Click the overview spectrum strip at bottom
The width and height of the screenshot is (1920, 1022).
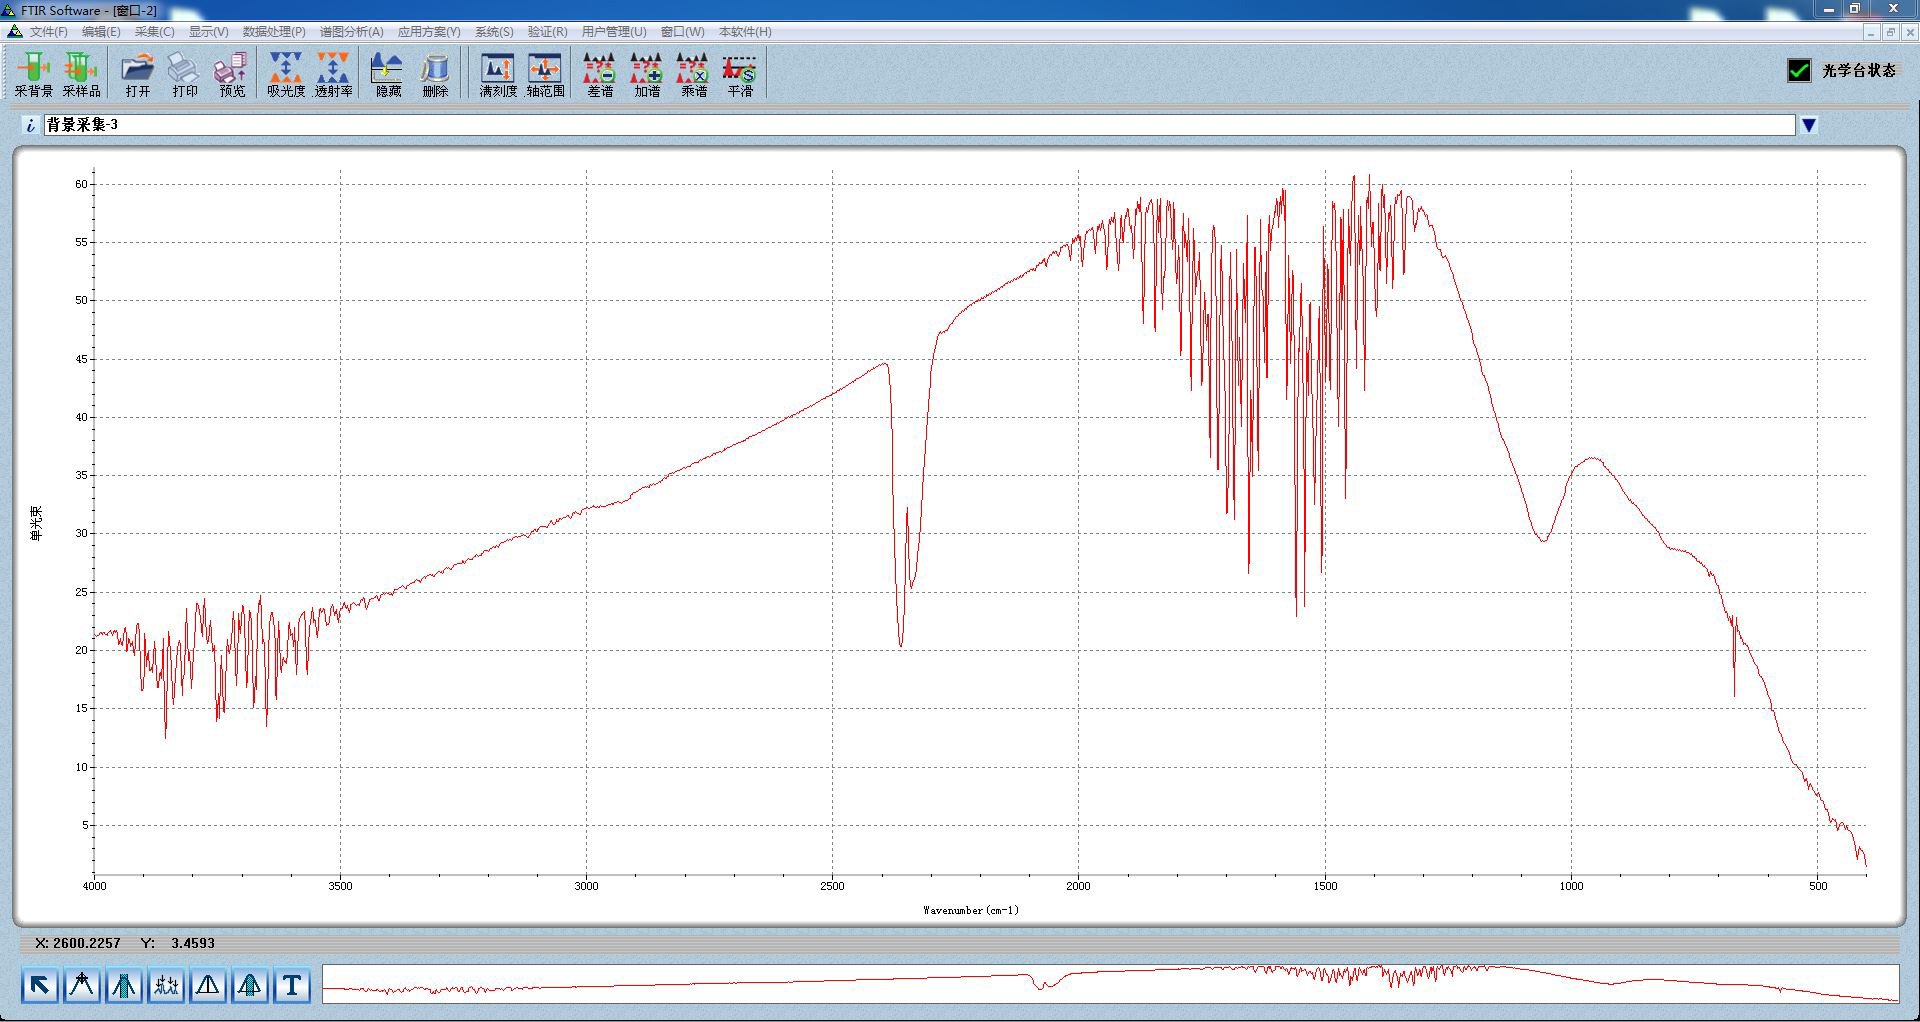1110,984
